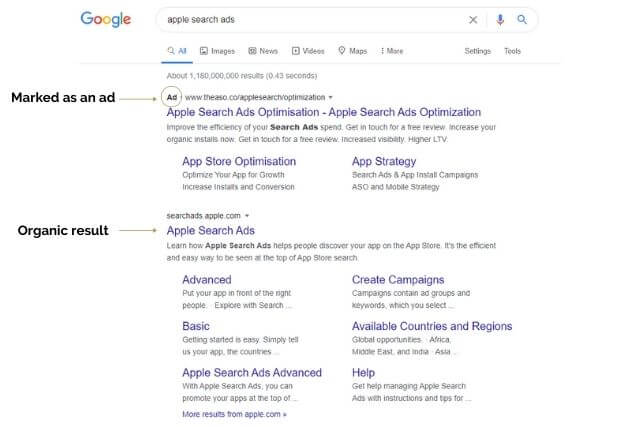This screenshot has height=427, width=640.
Task: Open search Settings
Action: [x=478, y=51]
